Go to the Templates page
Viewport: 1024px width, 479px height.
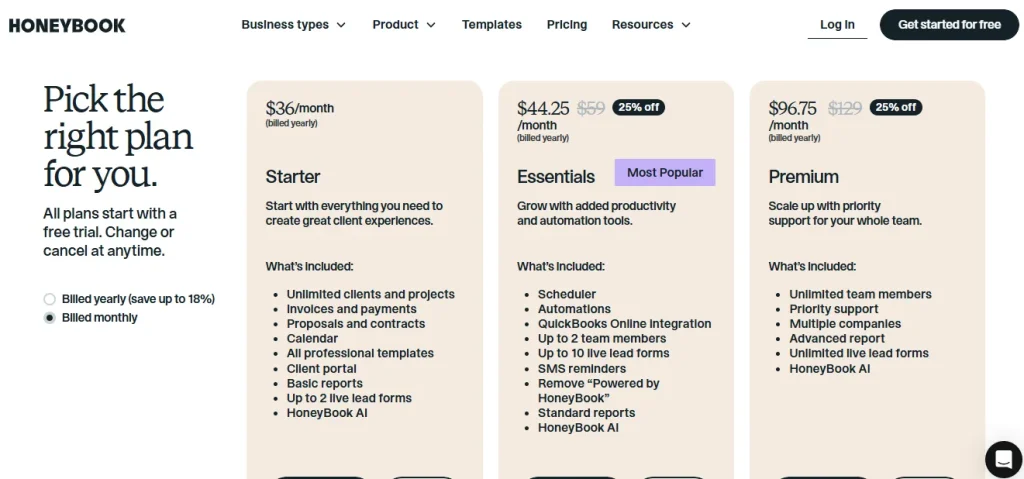(492, 25)
